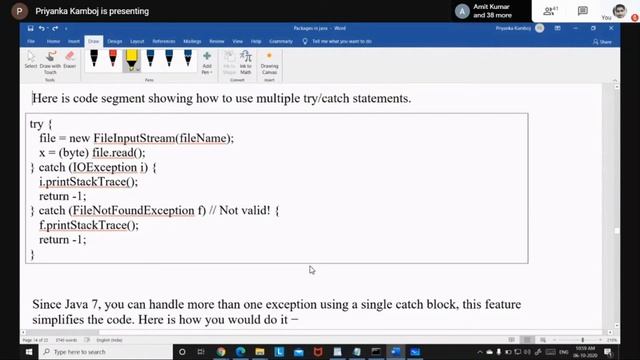Click the word count in status bar

[x=66, y=340]
